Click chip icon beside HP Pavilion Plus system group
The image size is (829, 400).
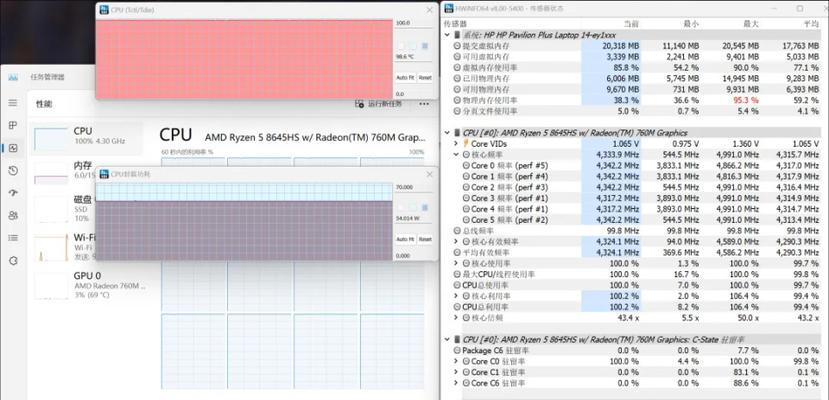[x=457, y=35]
